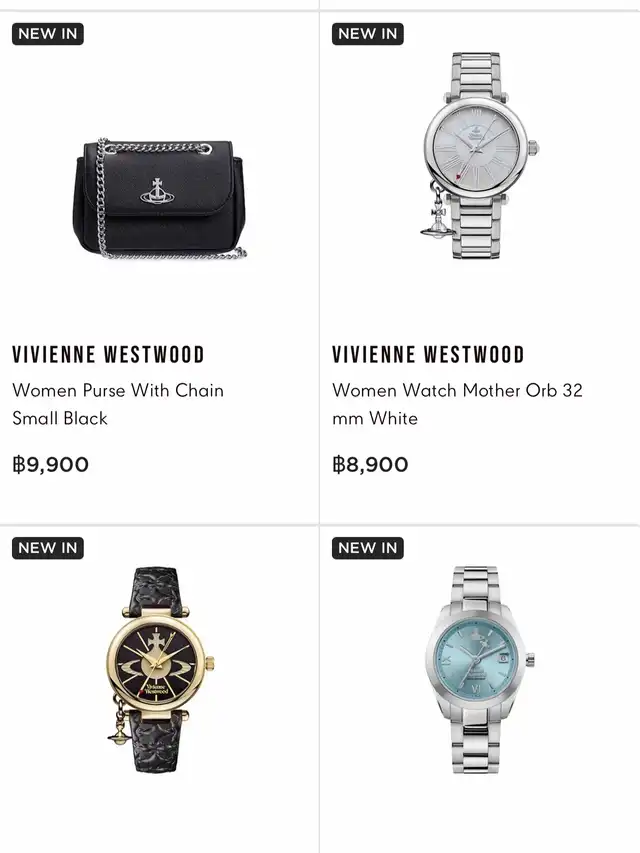Open Vivienne Westwood brand above Mother Orb watch
The width and height of the screenshot is (640, 853).
pos(428,355)
